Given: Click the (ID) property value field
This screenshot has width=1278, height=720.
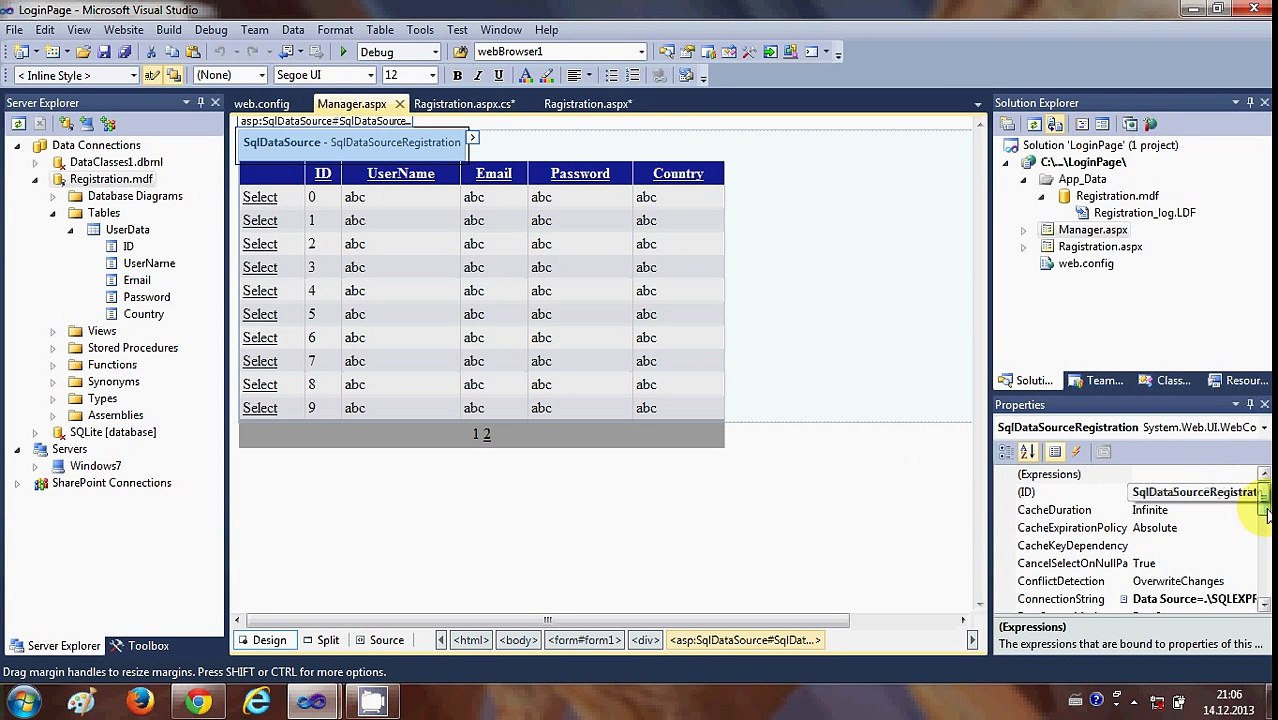Looking at the screenshot, I should tap(1194, 492).
